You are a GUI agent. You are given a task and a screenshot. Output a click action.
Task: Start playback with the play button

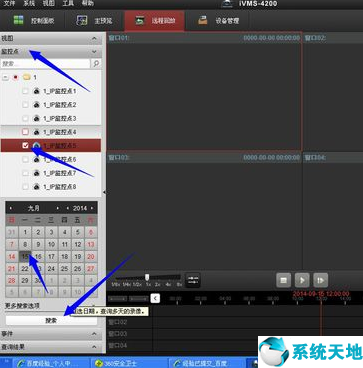pos(302,280)
